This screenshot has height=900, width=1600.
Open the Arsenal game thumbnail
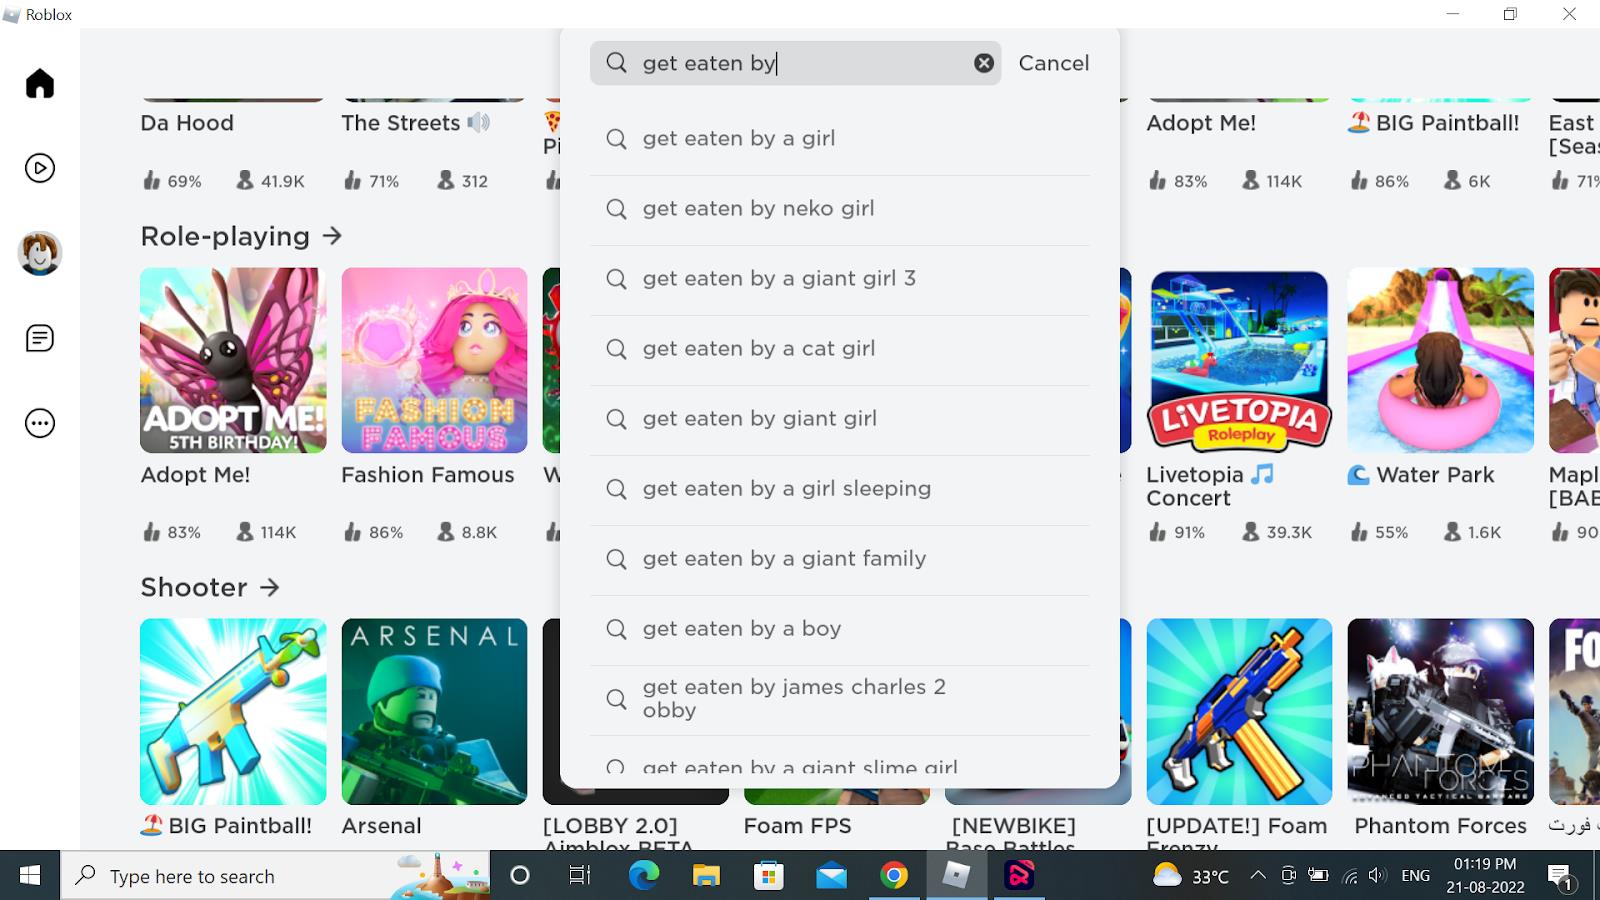434,711
